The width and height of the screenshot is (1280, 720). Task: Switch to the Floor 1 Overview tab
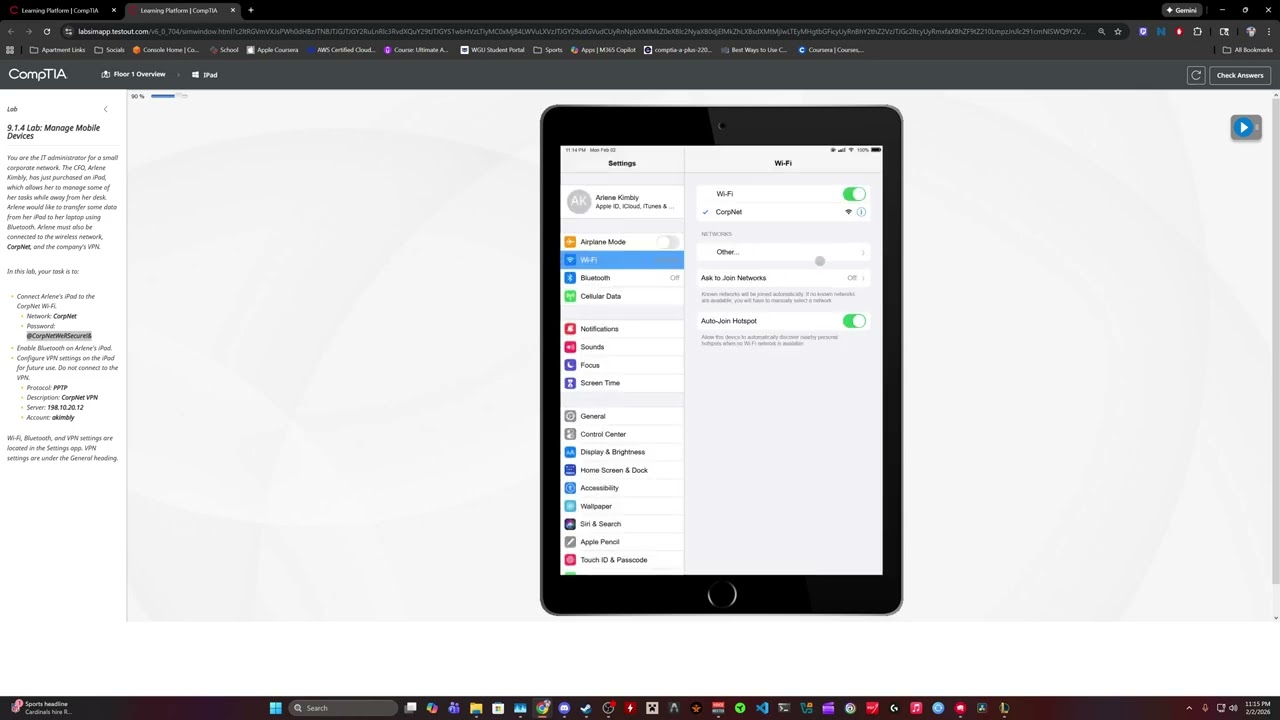134,75
